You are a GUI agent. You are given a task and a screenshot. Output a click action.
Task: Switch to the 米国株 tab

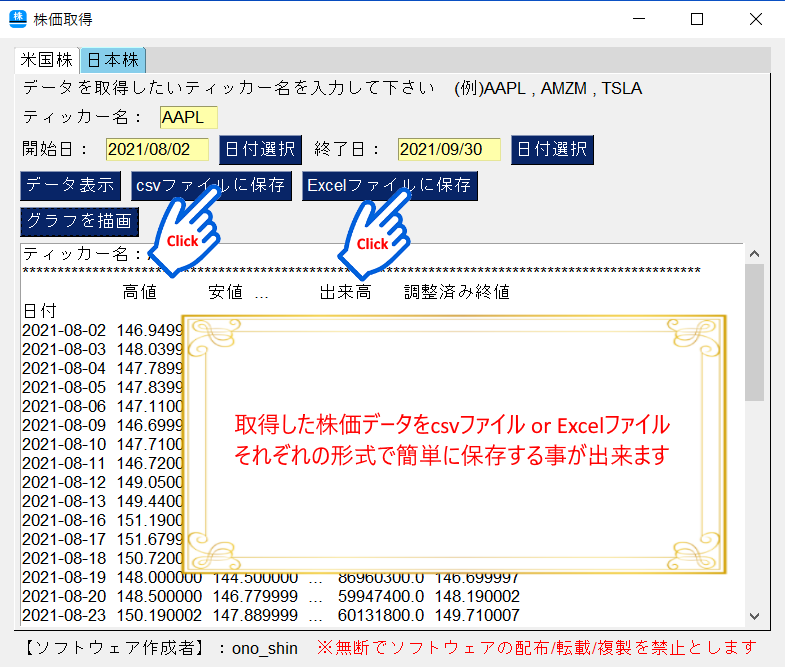pyautogui.click(x=47, y=60)
